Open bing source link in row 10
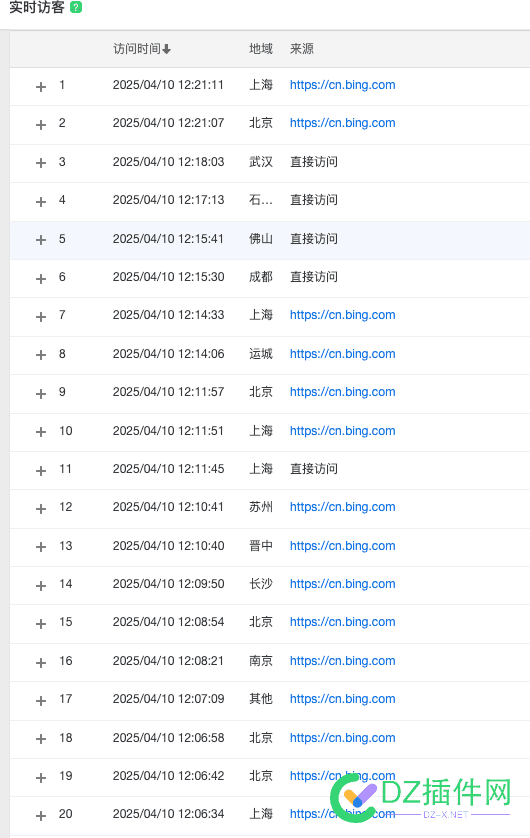The height and width of the screenshot is (838, 530). click(342, 431)
